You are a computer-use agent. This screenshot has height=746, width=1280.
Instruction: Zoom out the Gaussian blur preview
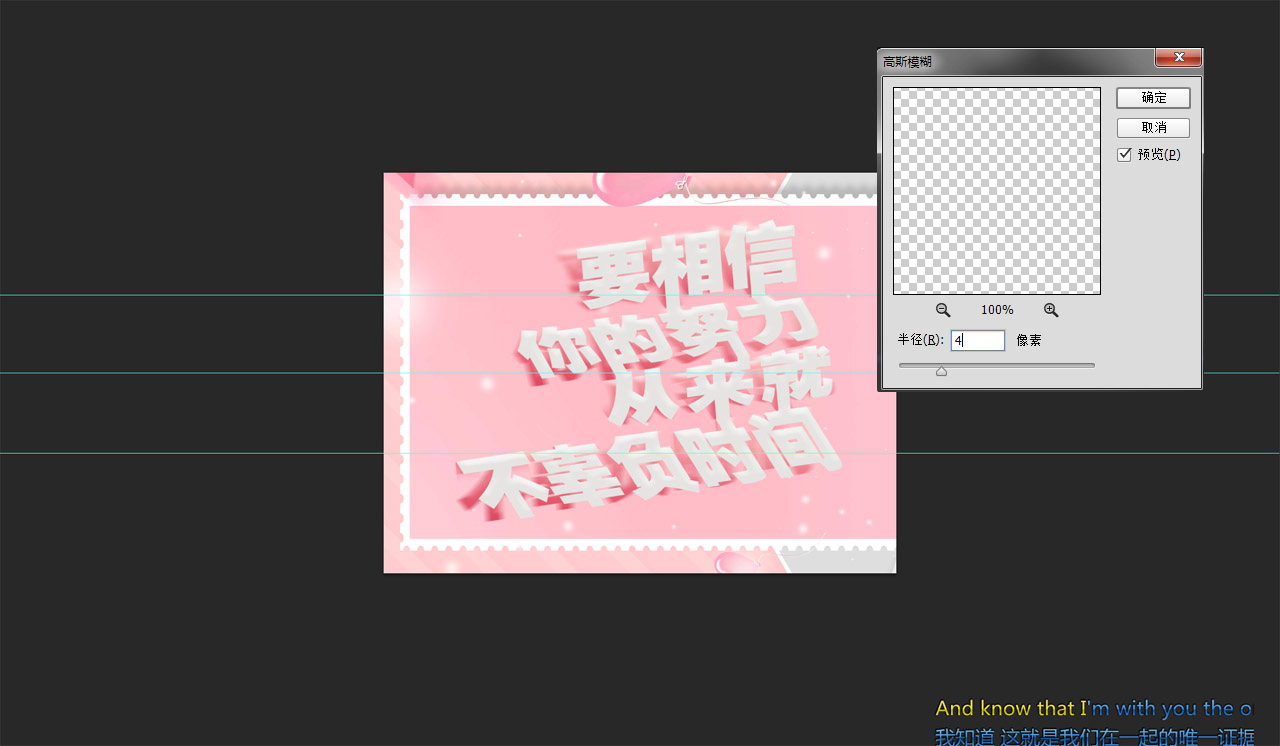point(943,310)
